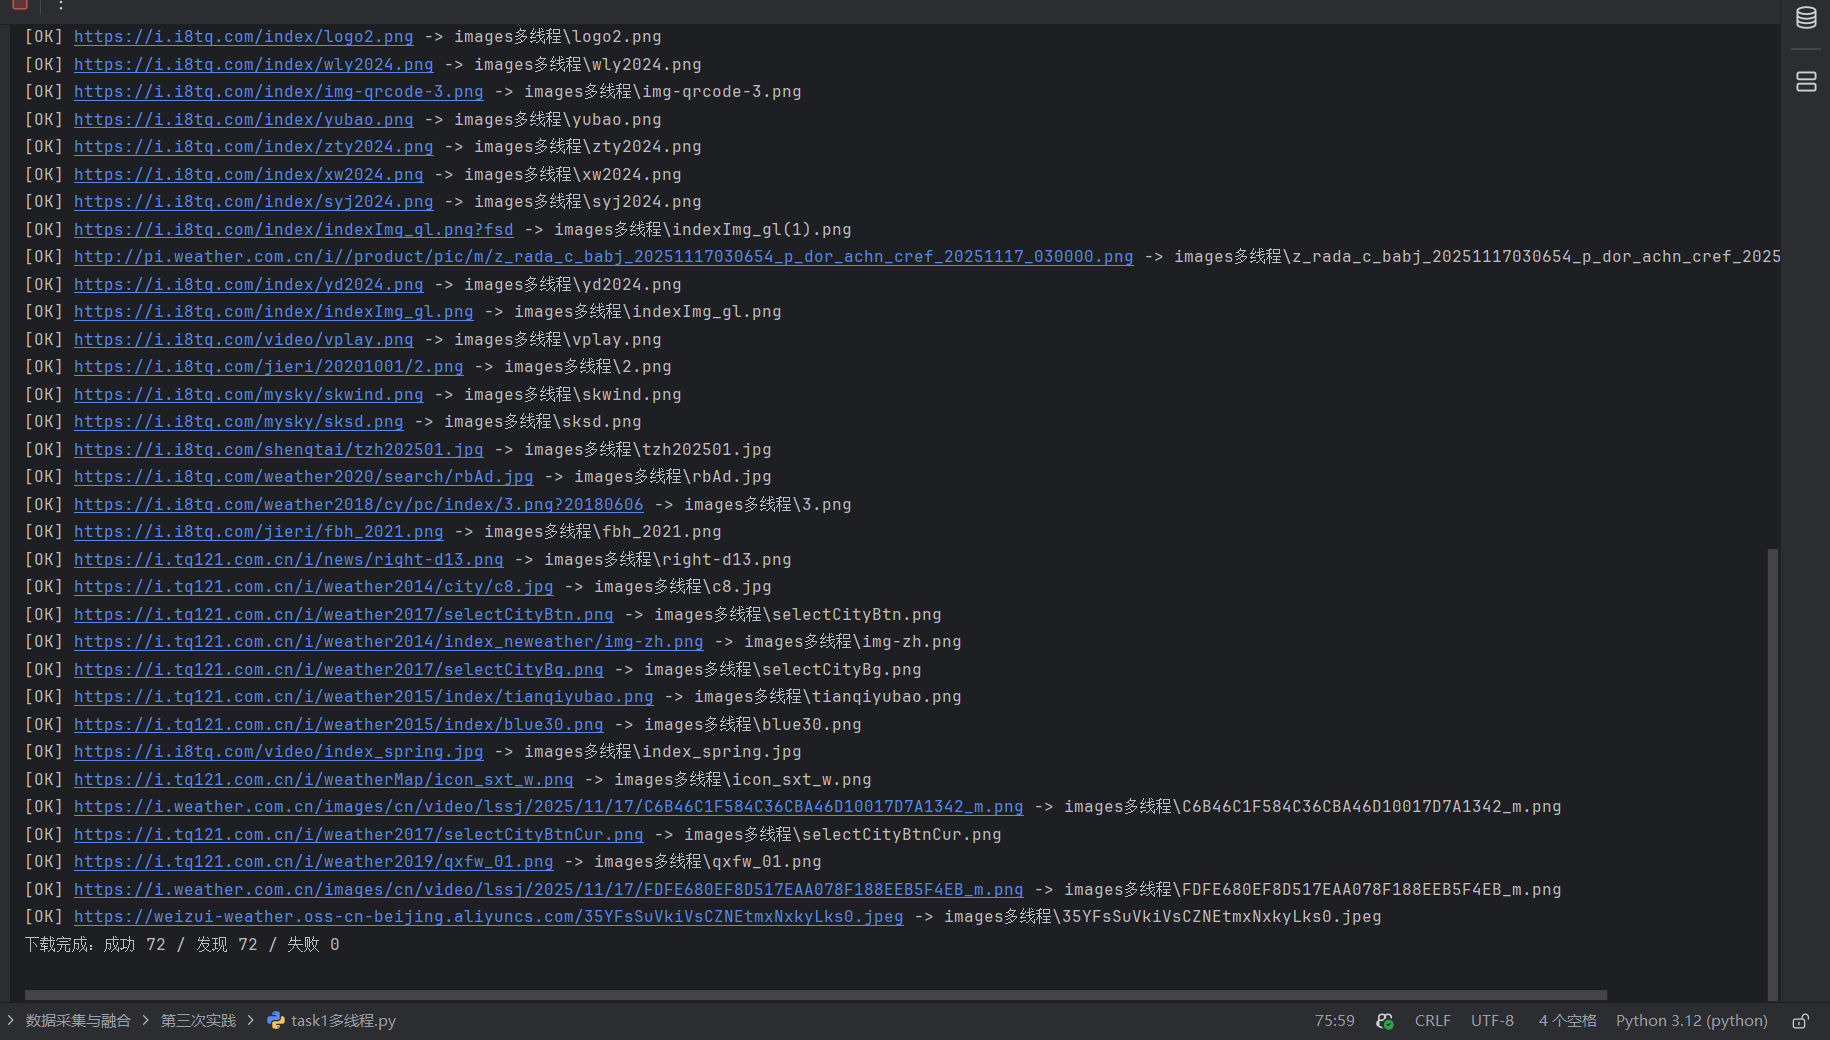The height and width of the screenshot is (1040, 1830).
Task: Follow the icon_sxt_w.png link
Action: point(323,780)
